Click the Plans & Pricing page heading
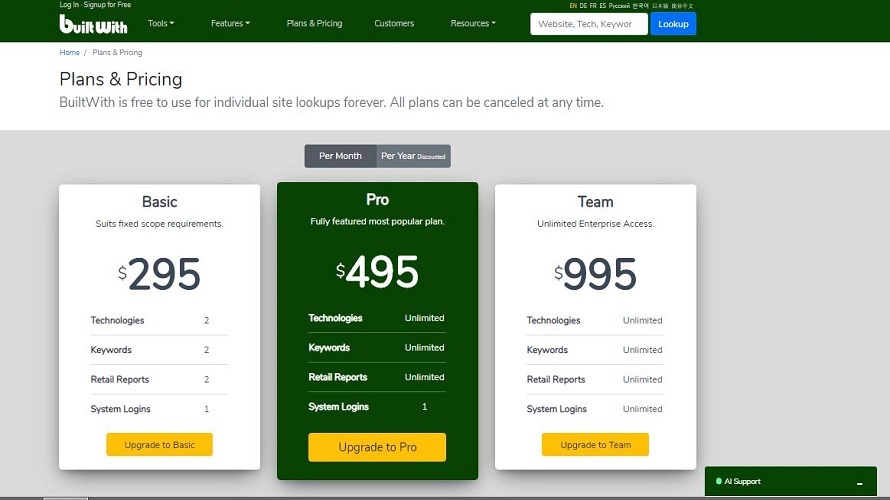The width and height of the screenshot is (890, 500). [x=120, y=79]
